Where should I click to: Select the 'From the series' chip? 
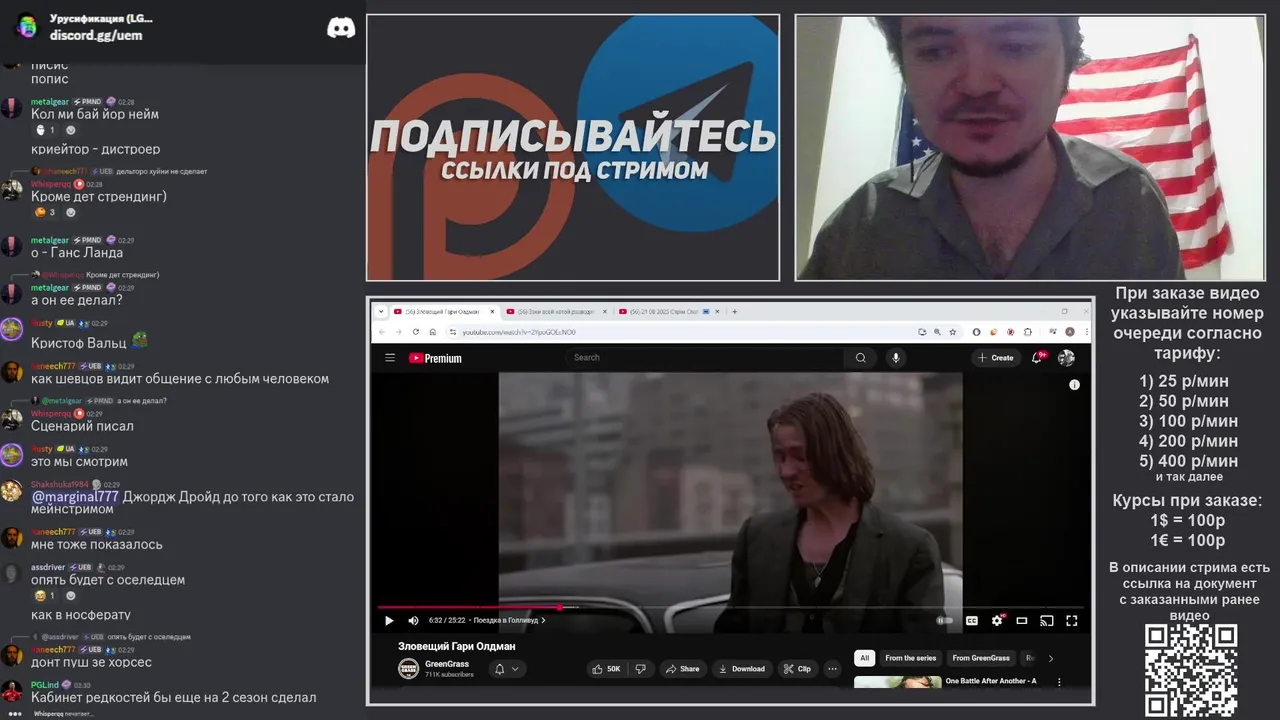(x=911, y=658)
